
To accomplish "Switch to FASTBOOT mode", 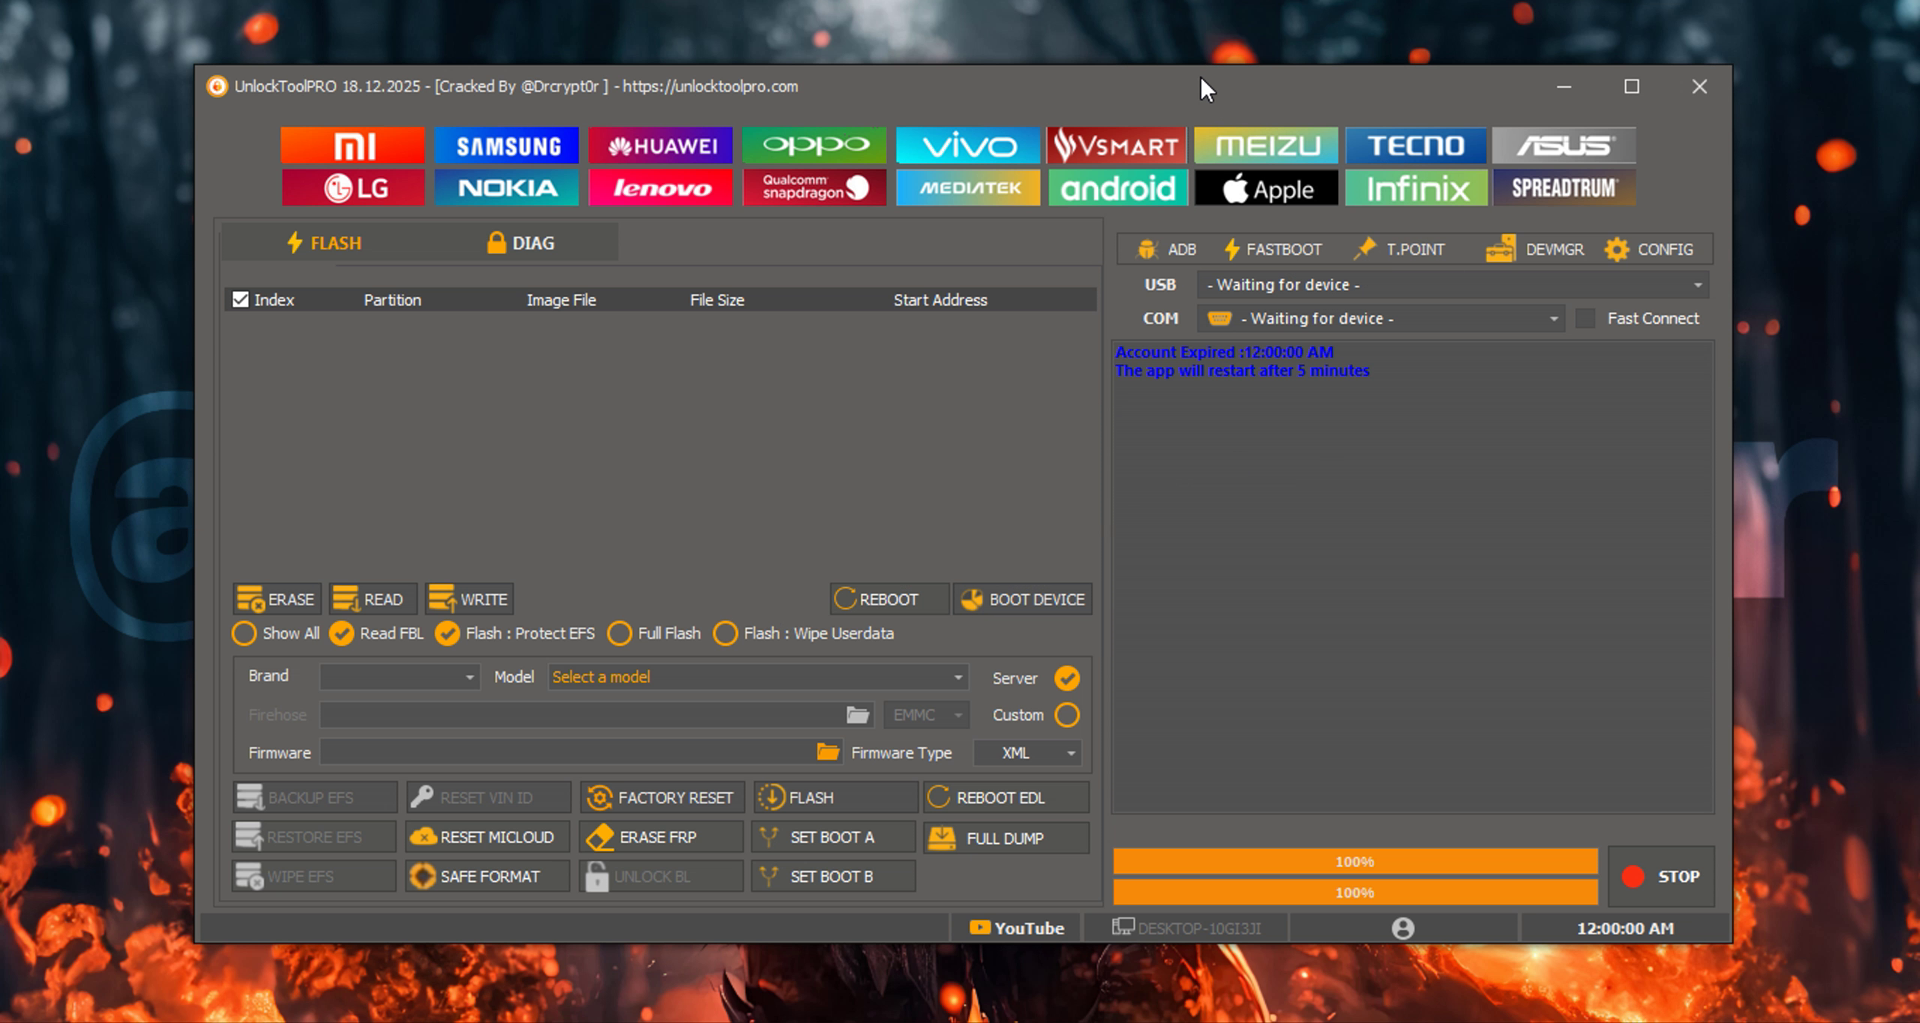I will tap(1274, 249).
